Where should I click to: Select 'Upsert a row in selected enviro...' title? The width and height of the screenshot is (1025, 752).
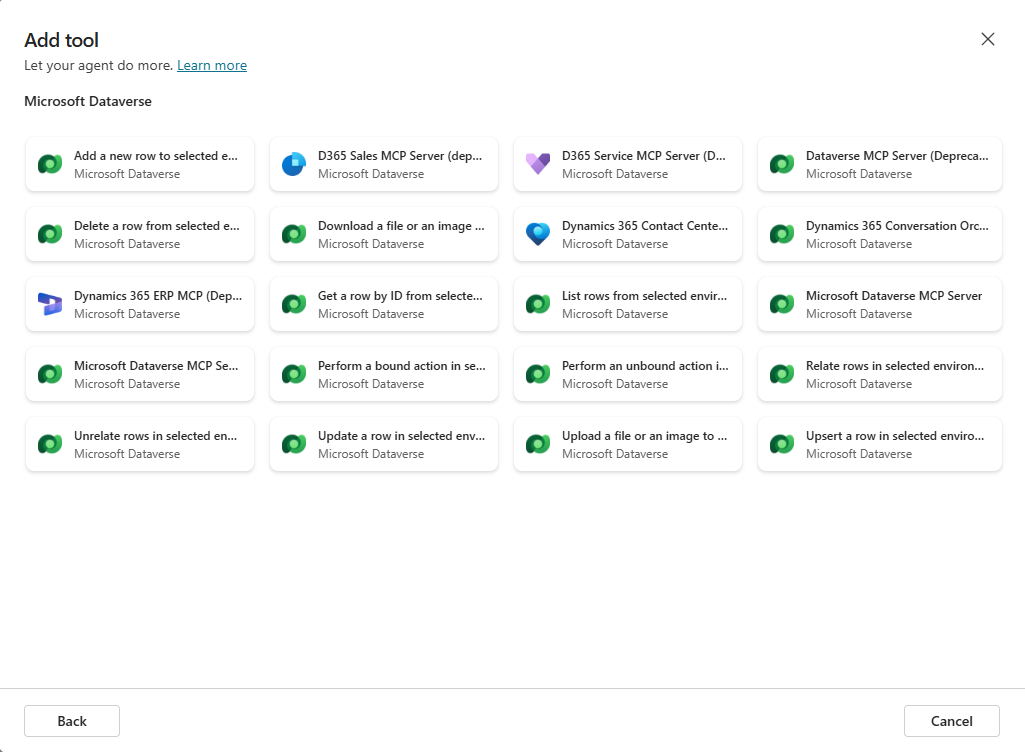tap(895, 436)
